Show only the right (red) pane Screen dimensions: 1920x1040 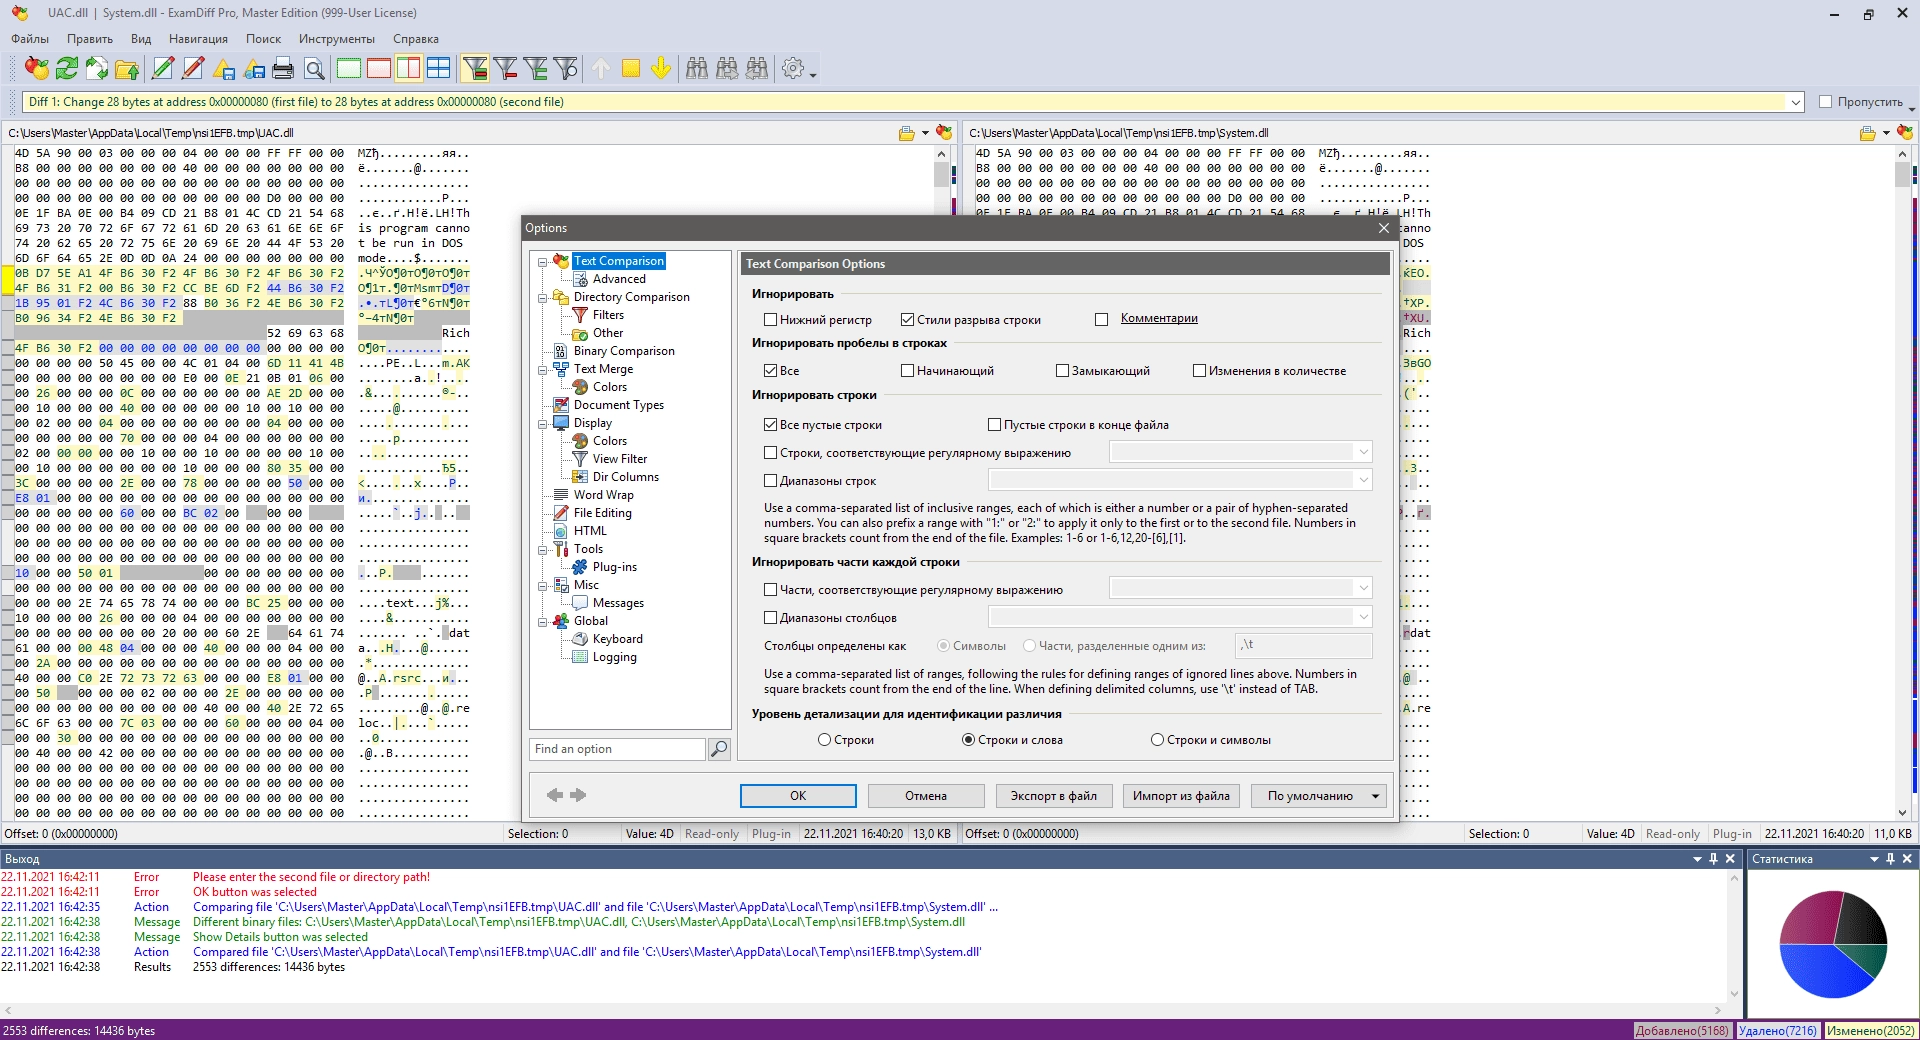click(x=379, y=68)
